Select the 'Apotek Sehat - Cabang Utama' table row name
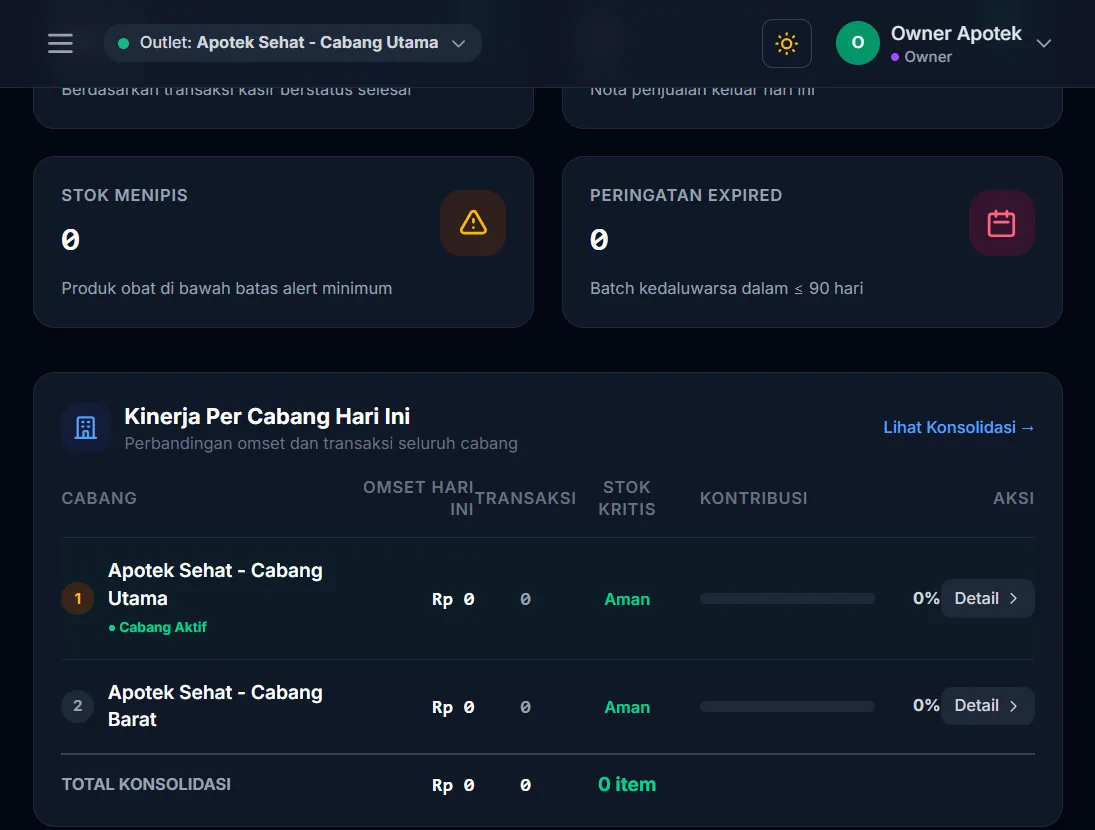1095x830 pixels. point(215,584)
